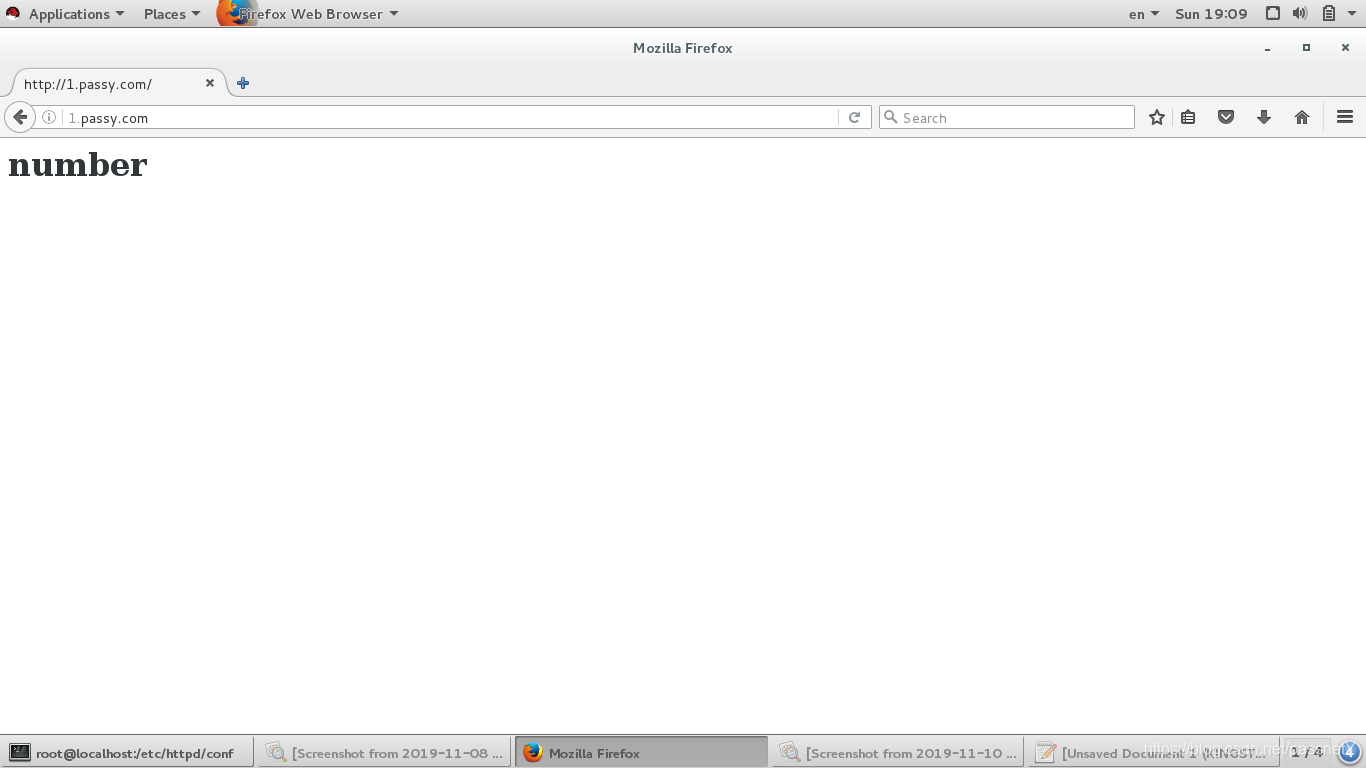Open the en keyboard language dropdown
Image resolution: width=1366 pixels, height=768 pixels.
click(x=1143, y=14)
